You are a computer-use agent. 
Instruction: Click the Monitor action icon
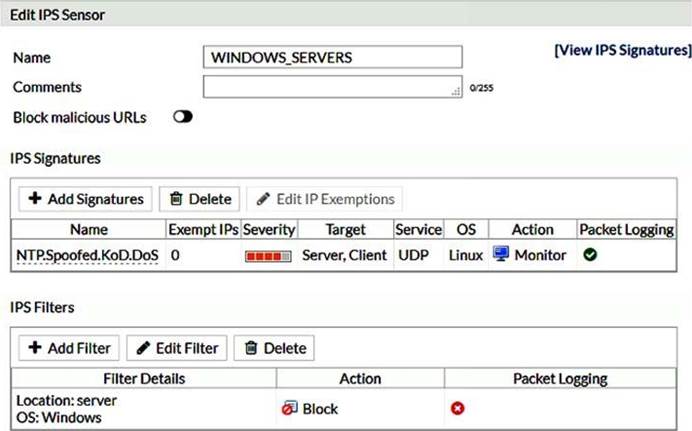click(501, 255)
